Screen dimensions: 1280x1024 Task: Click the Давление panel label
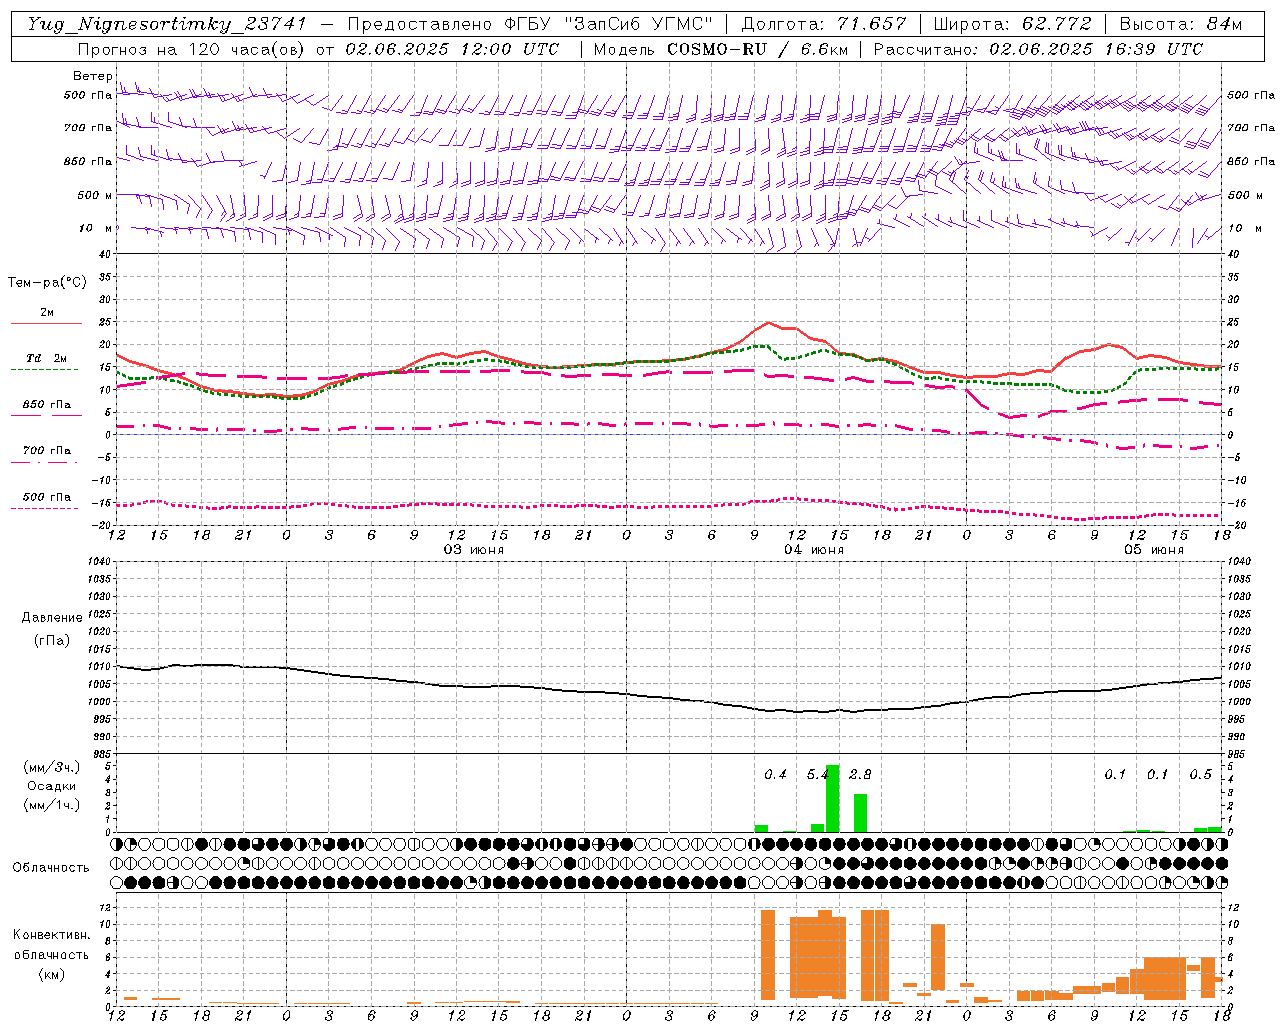52,618
